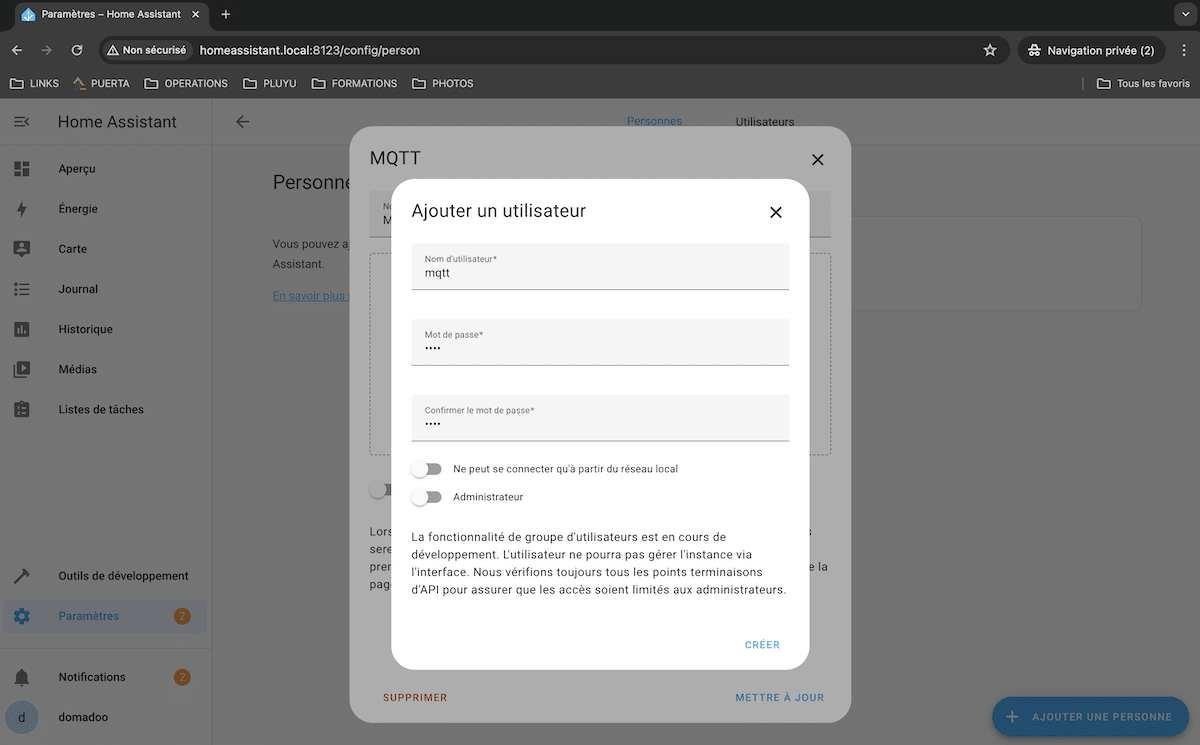Open the Aperçu dashboard icon in sidebar
Image resolution: width=1200 pixels, height=745 pixels.
22,169
